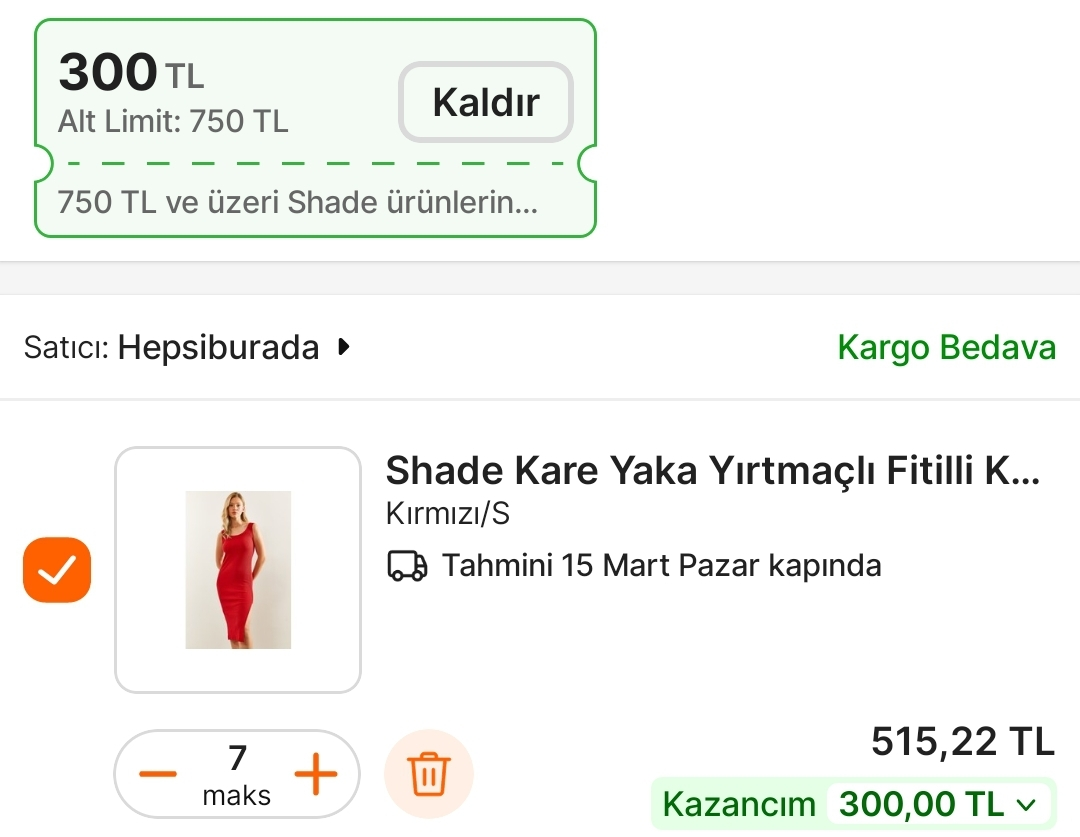Tap the minus icon to decrease quantity
The width and height of the screenshot is (1080, 837).
157,771
